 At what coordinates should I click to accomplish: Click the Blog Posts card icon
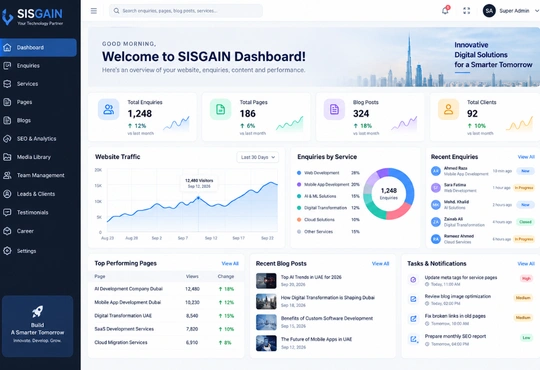334,109
